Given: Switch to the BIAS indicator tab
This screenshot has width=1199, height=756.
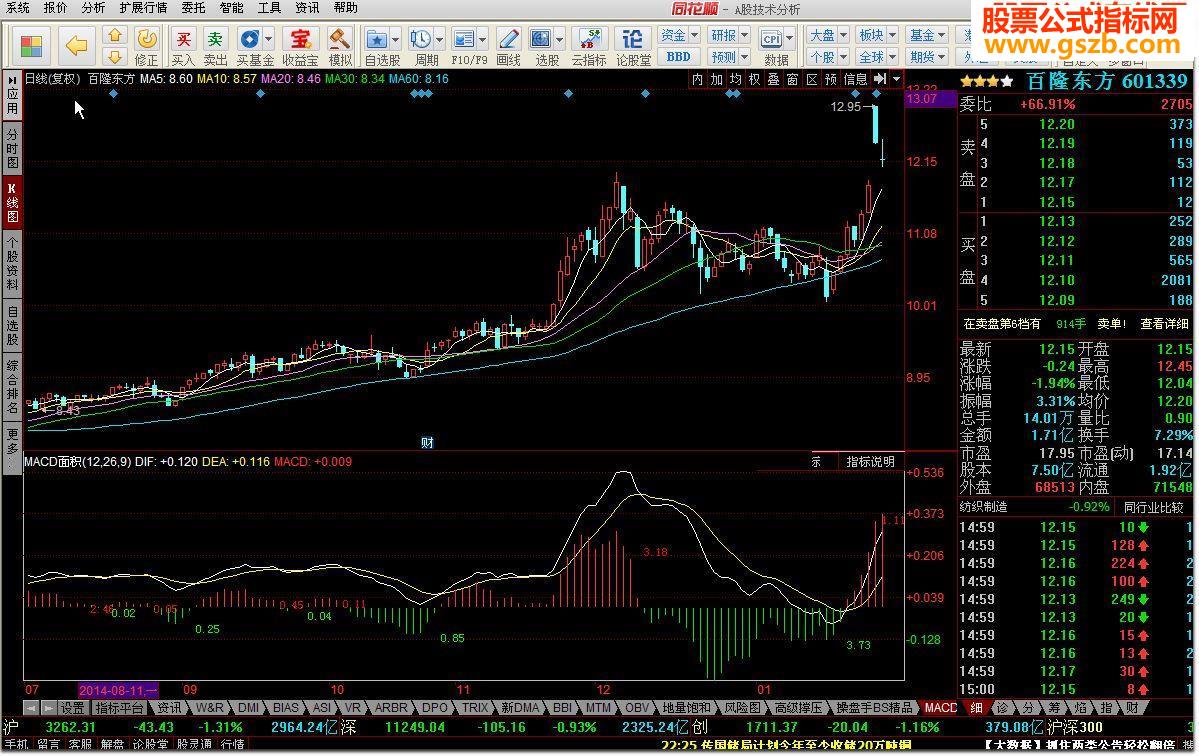Looking at the screenshot, I should [286, 708].
